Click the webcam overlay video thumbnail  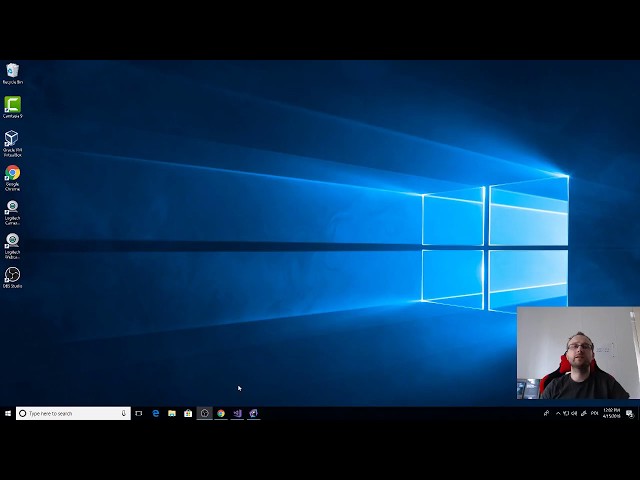tap(578, 353)
